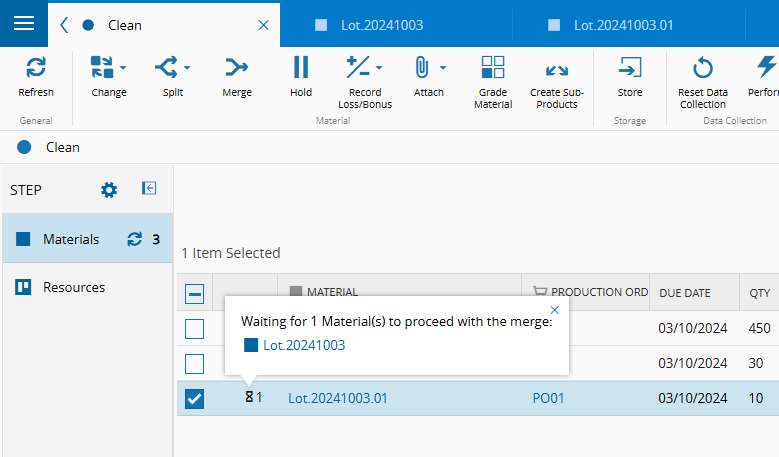Viewport: 779px width, 457px height.
Task: Uncheck the Lot.20241003.01 row checkbox
Action: point(195,399)
